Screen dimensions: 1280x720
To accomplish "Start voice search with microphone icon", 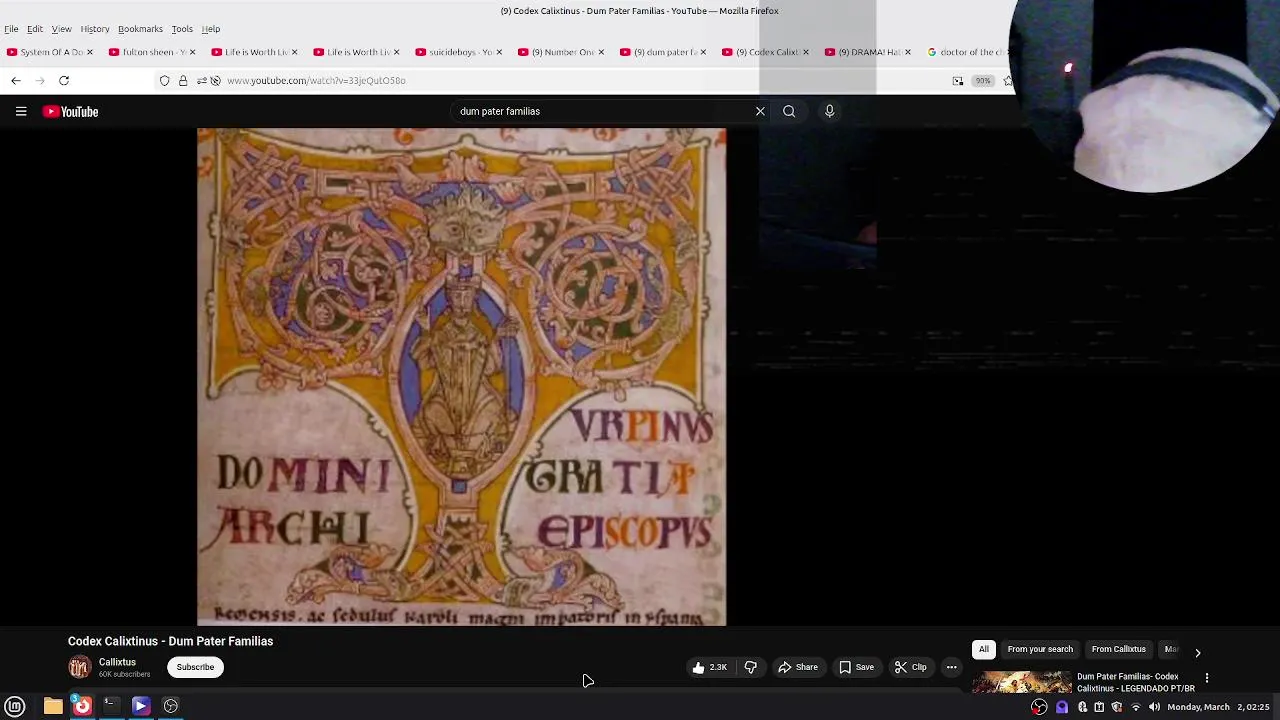I will point(829,111).
